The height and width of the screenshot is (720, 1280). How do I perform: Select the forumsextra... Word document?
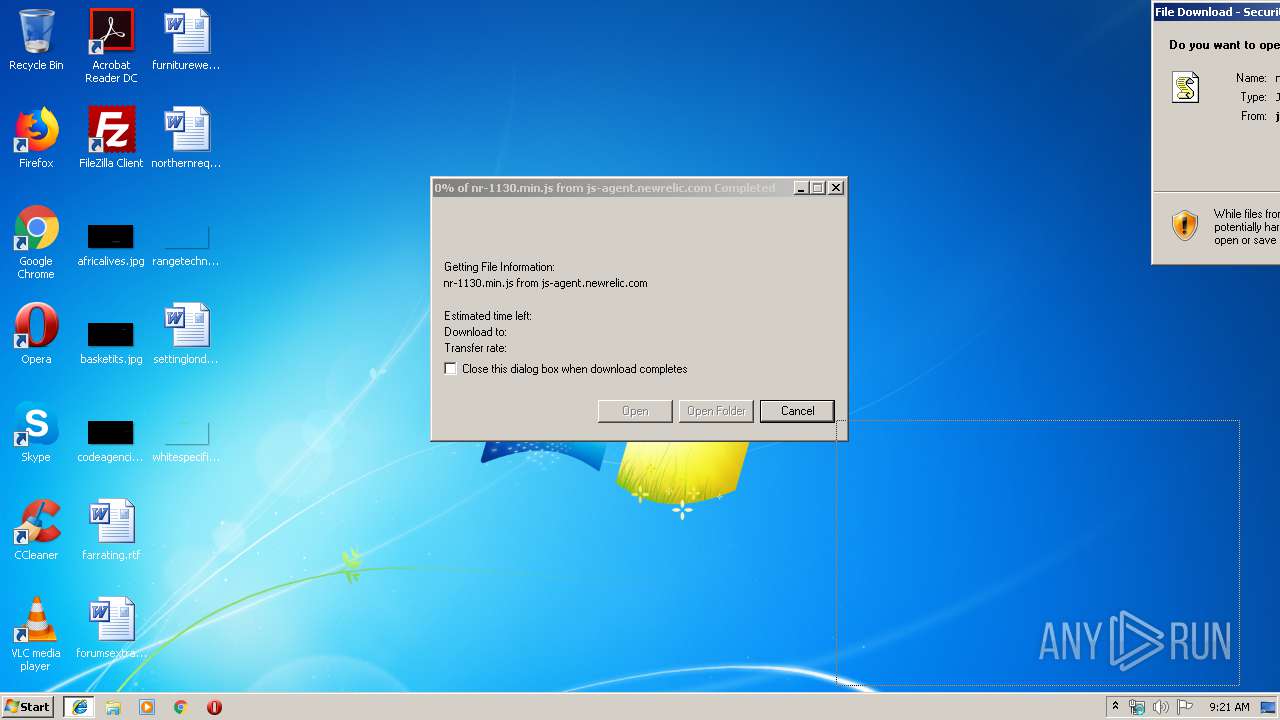pos(111,628)
